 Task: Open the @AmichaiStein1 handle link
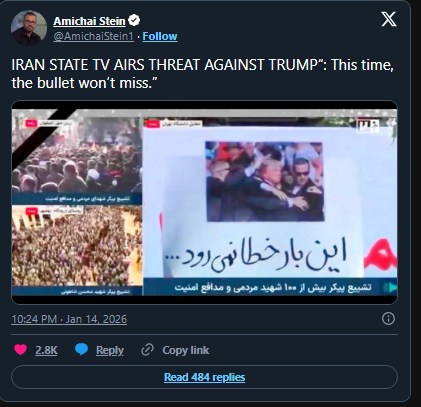coord(93,36)
